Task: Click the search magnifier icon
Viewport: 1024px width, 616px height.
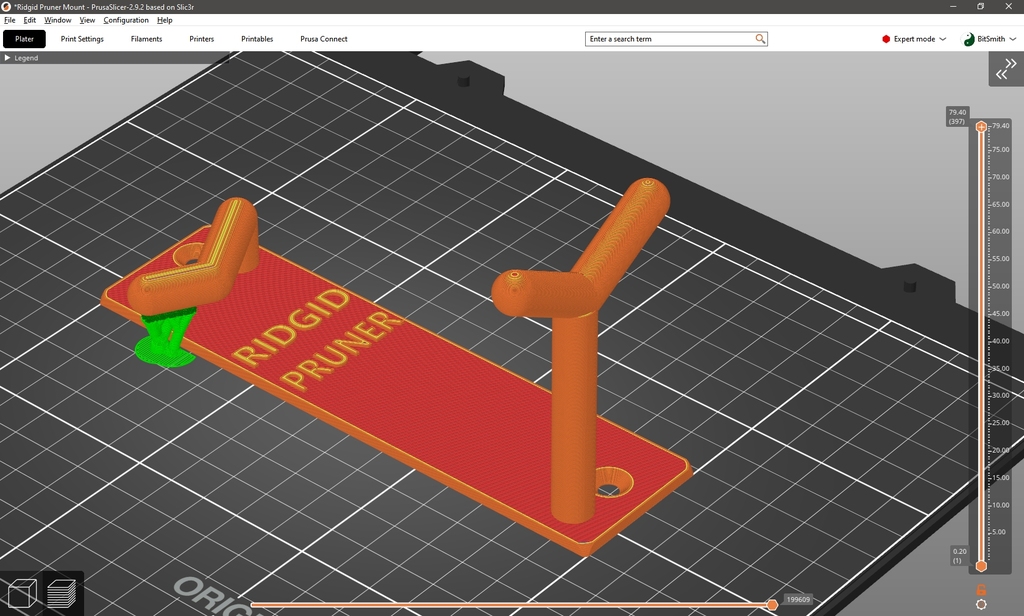Action: click(760, 39)
